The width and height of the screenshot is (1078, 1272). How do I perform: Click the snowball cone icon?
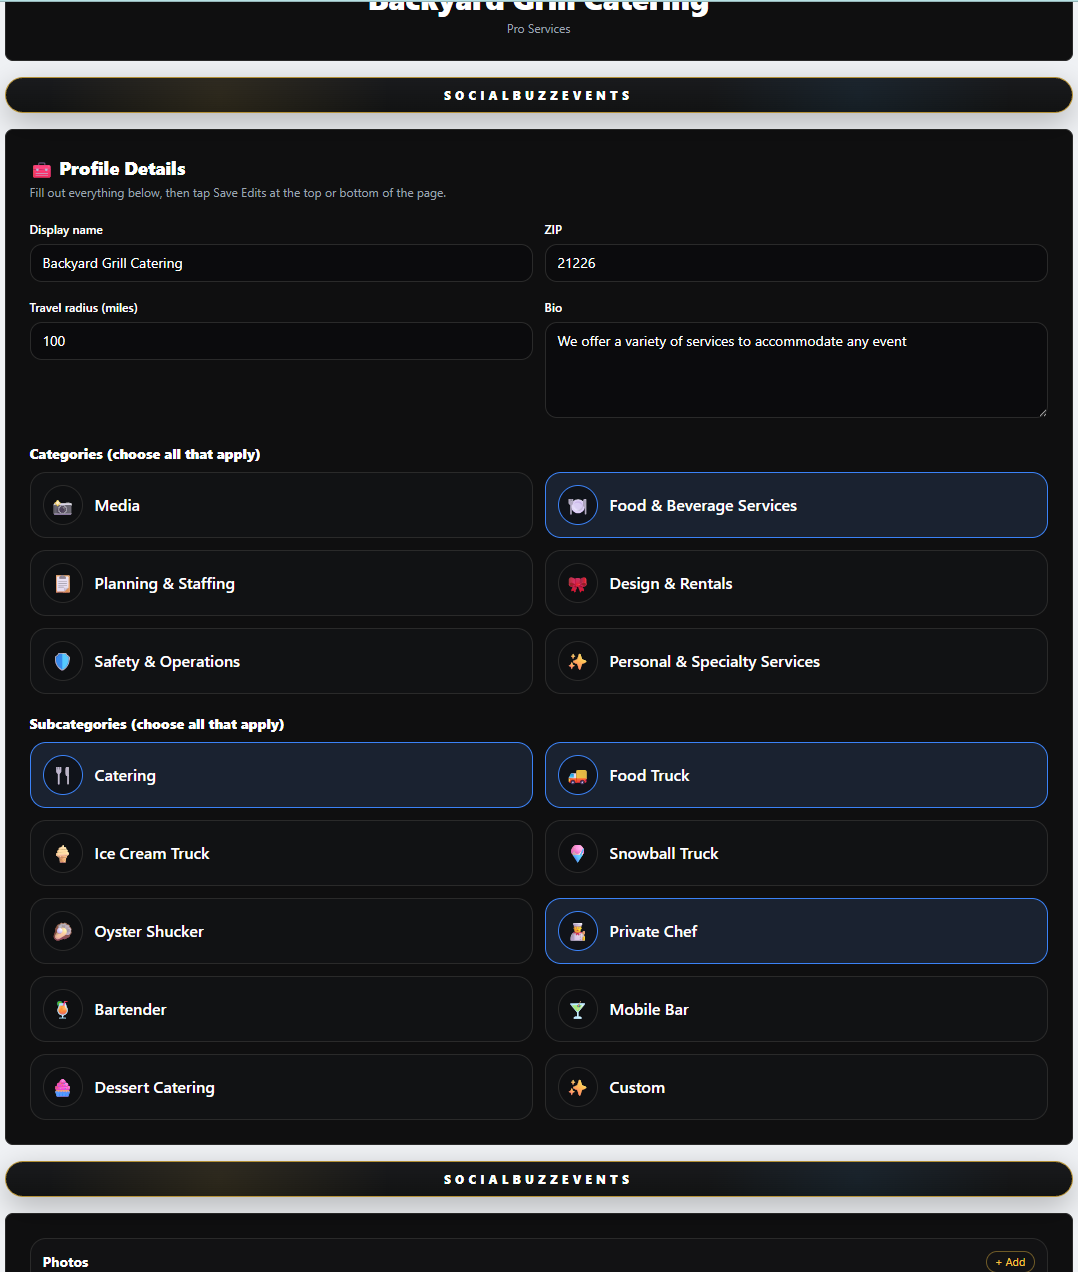pyautogui.click(x=578, y=854)
